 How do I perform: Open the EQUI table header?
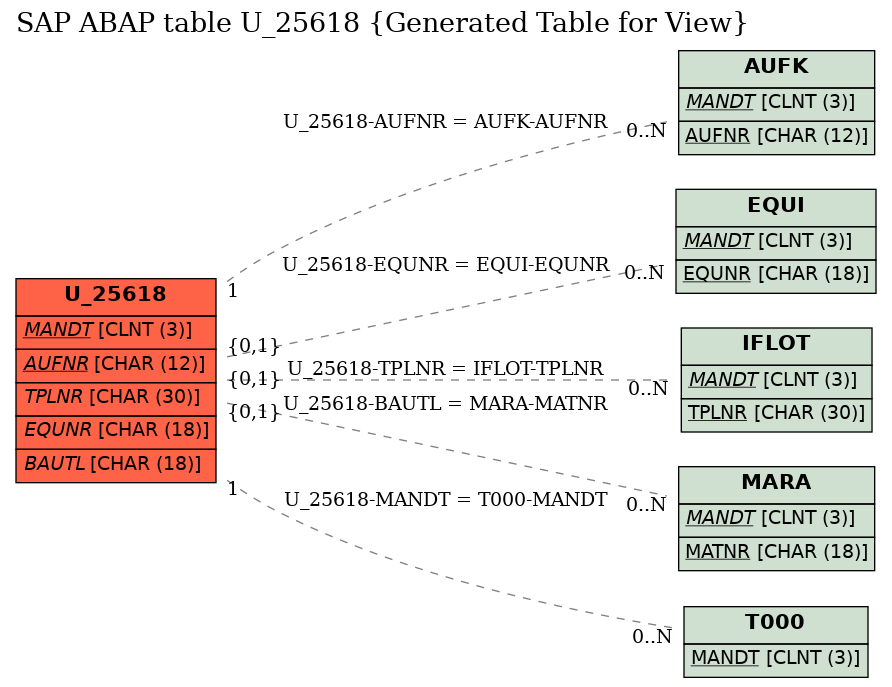775,208
